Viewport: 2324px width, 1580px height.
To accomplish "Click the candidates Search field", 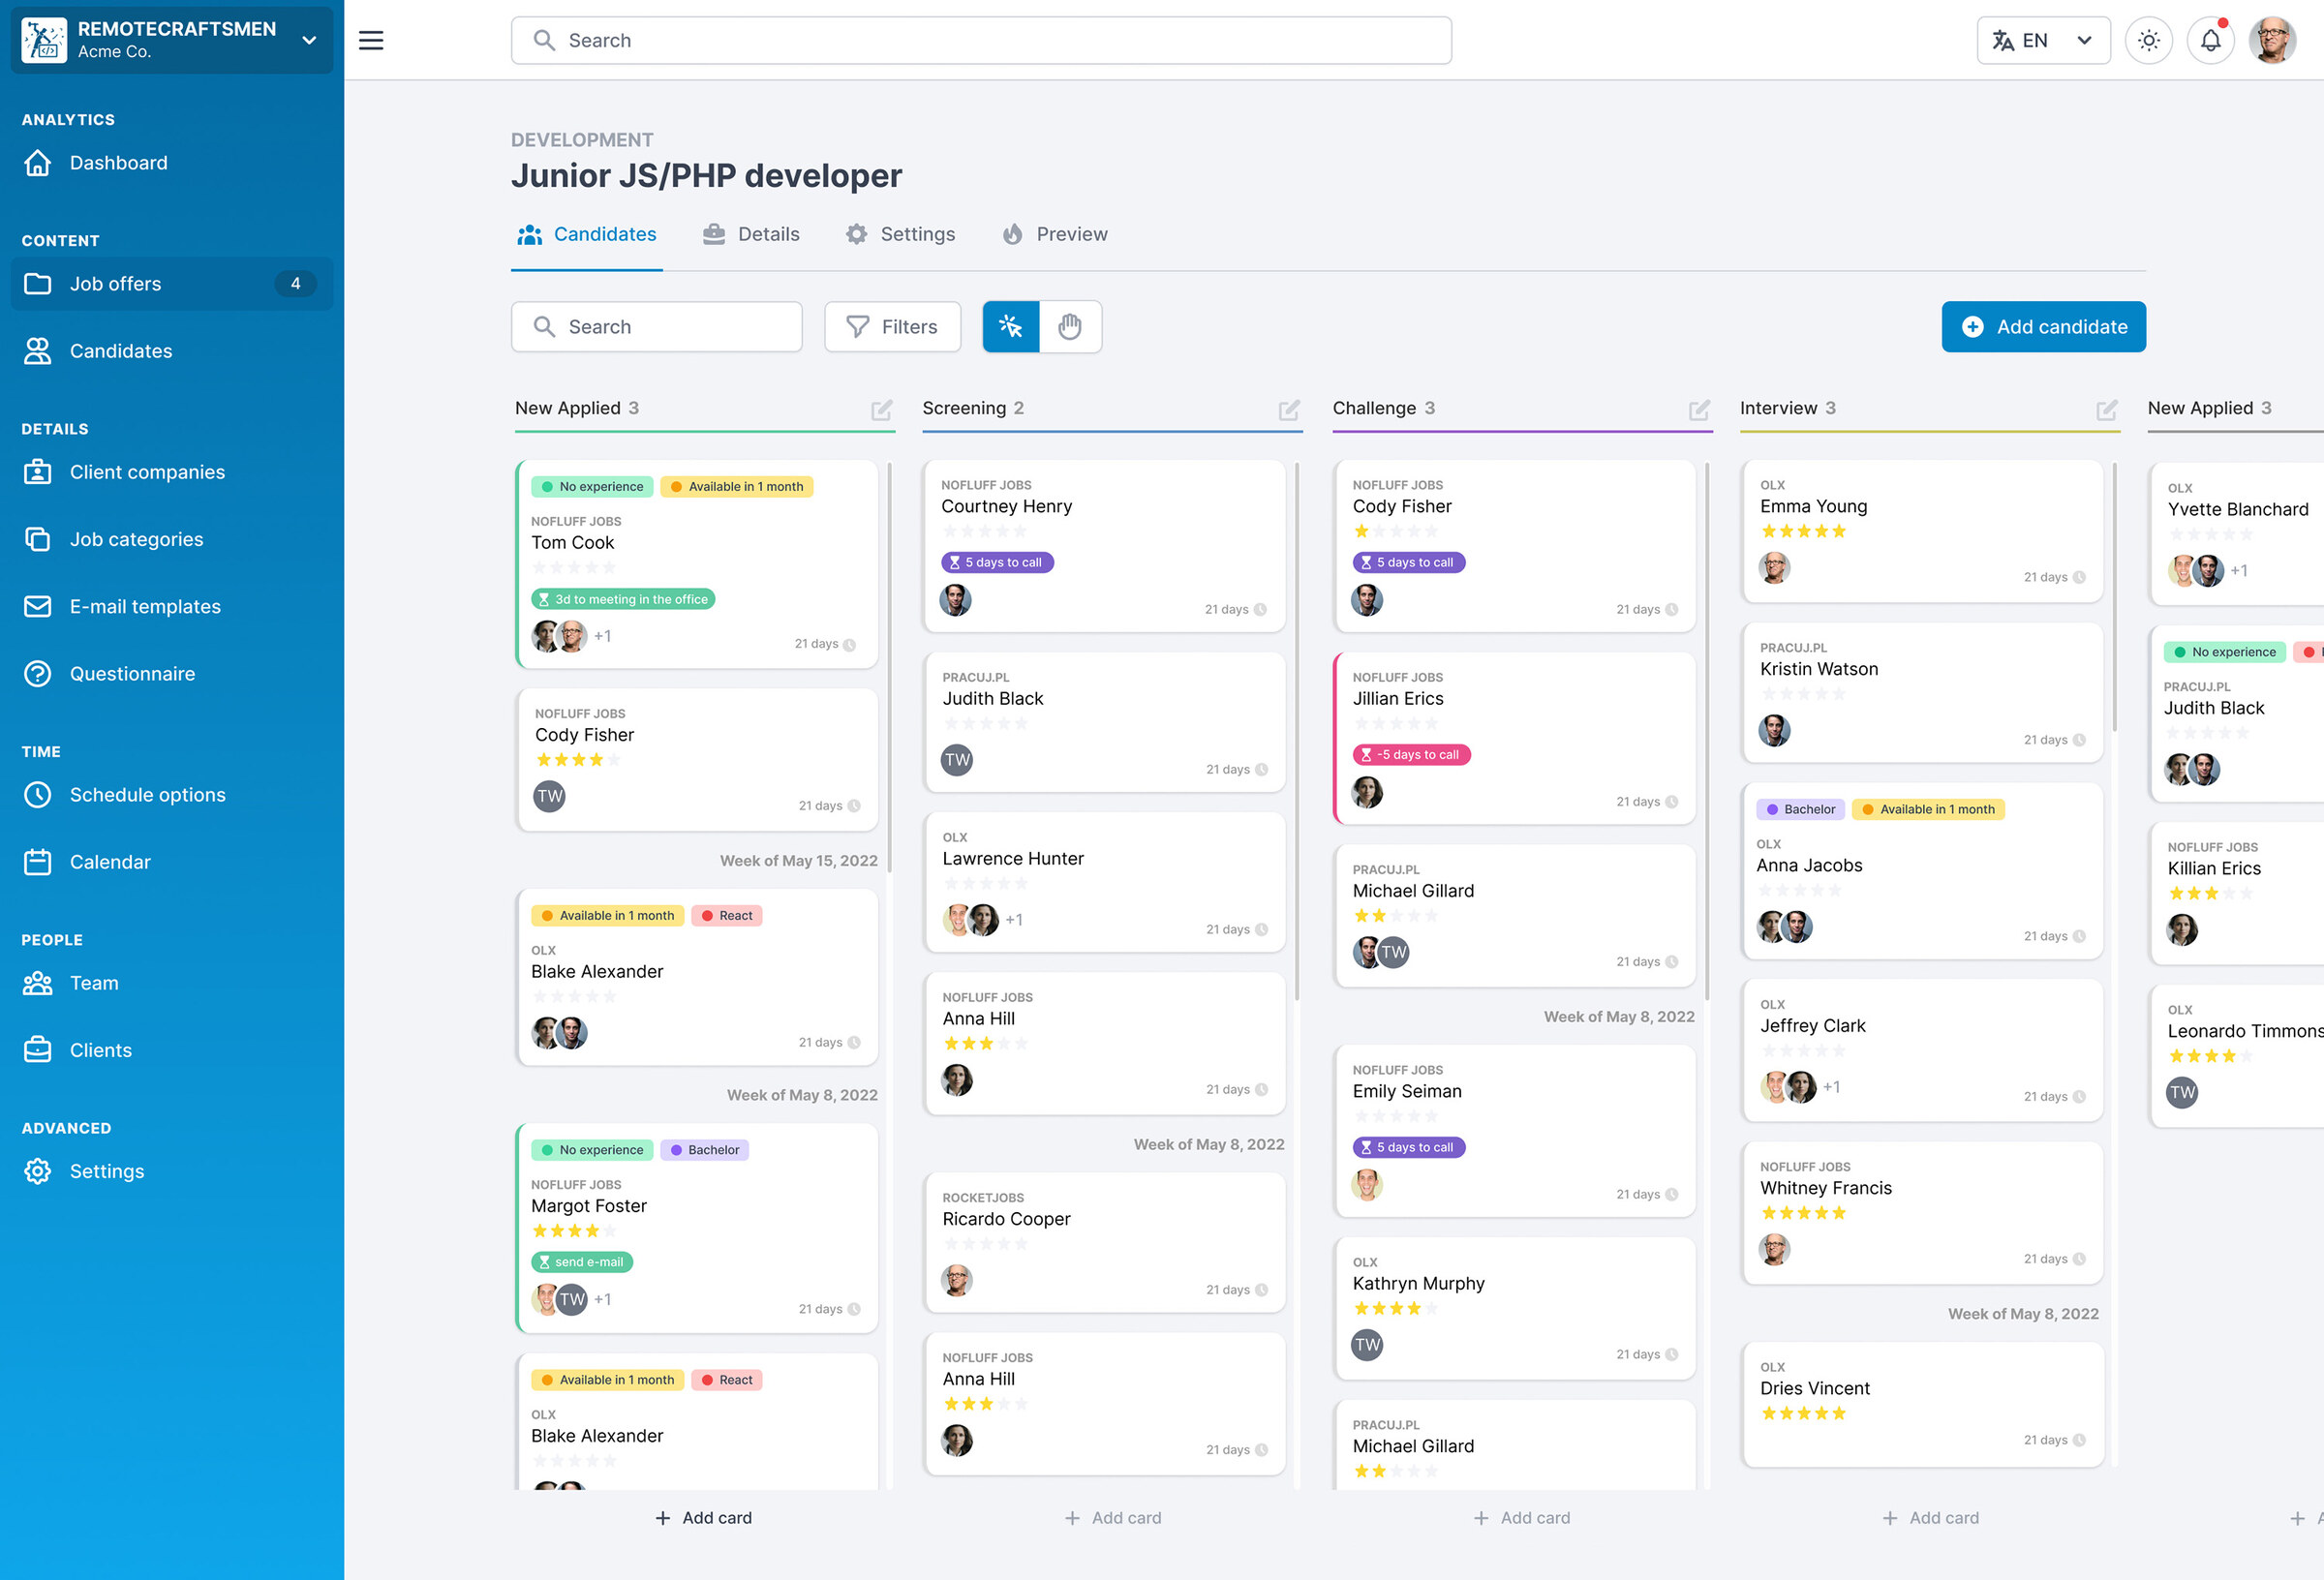I will point(656,327).
